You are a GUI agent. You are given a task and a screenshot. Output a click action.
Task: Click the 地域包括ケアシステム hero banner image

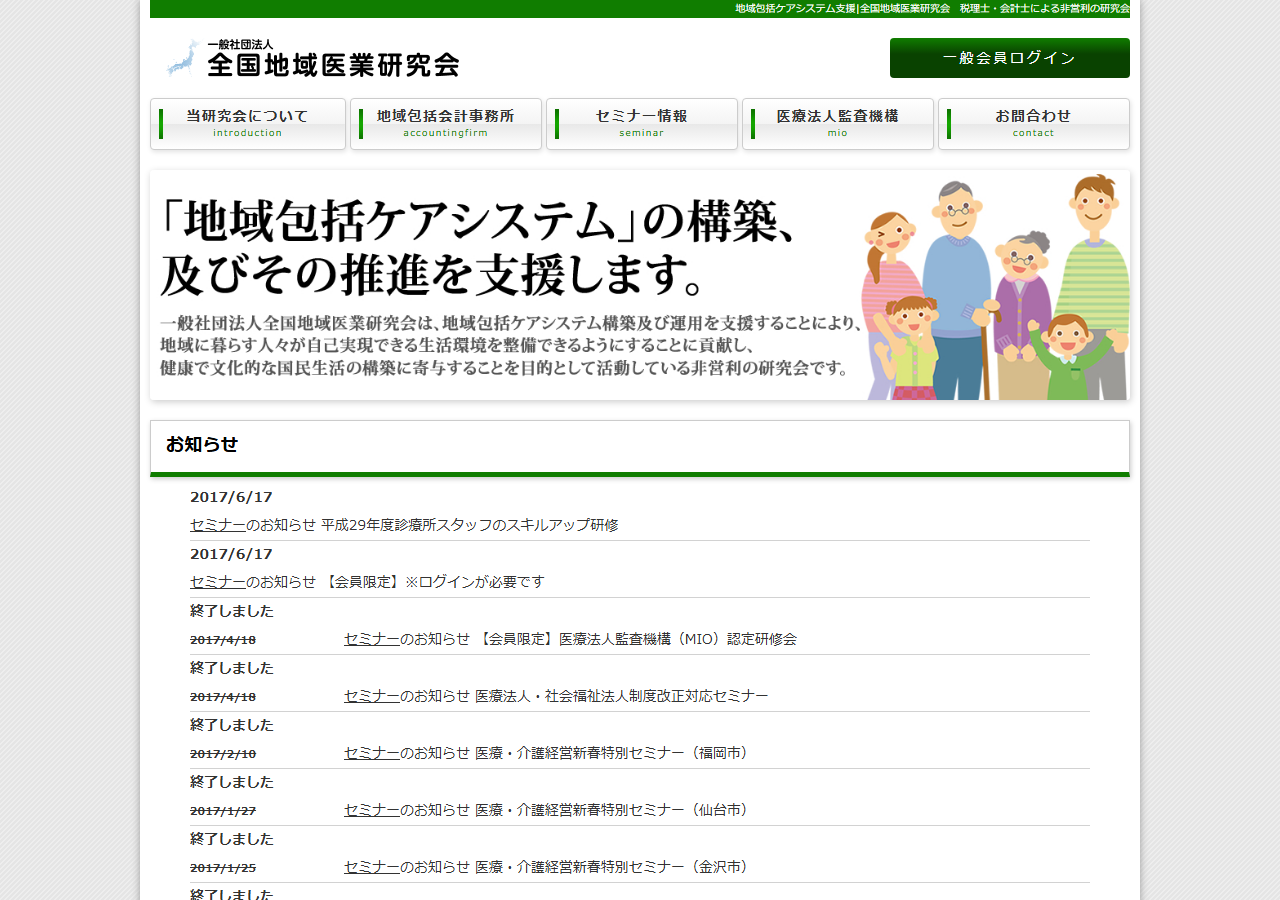[x=640, y=285]
